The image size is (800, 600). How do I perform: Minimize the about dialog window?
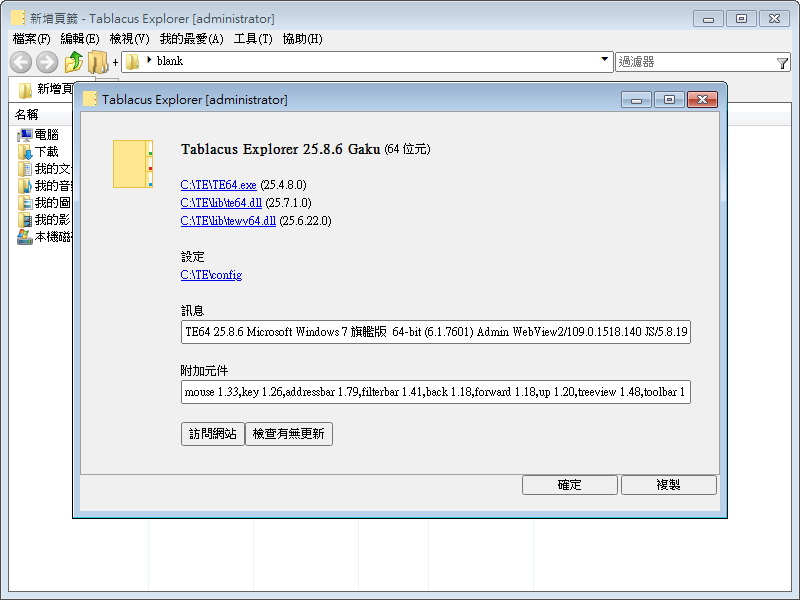(636, 99)
